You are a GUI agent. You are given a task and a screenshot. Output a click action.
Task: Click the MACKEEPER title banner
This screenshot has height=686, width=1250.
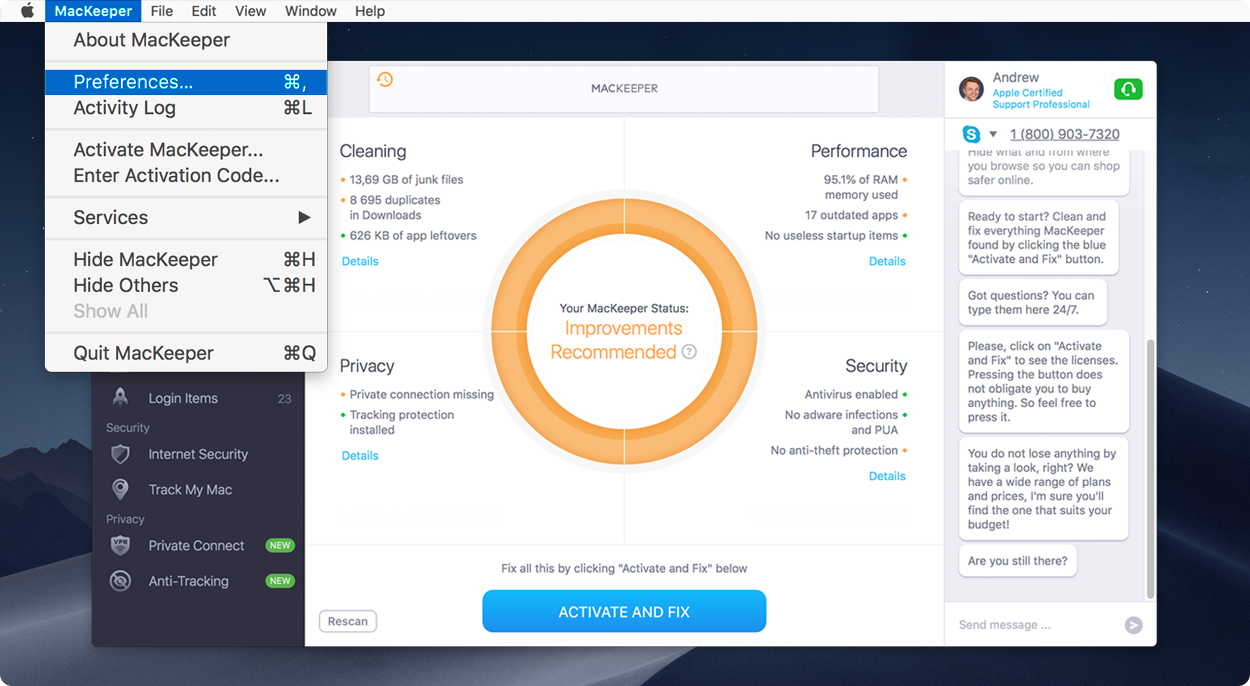click(x=624, y=89)
